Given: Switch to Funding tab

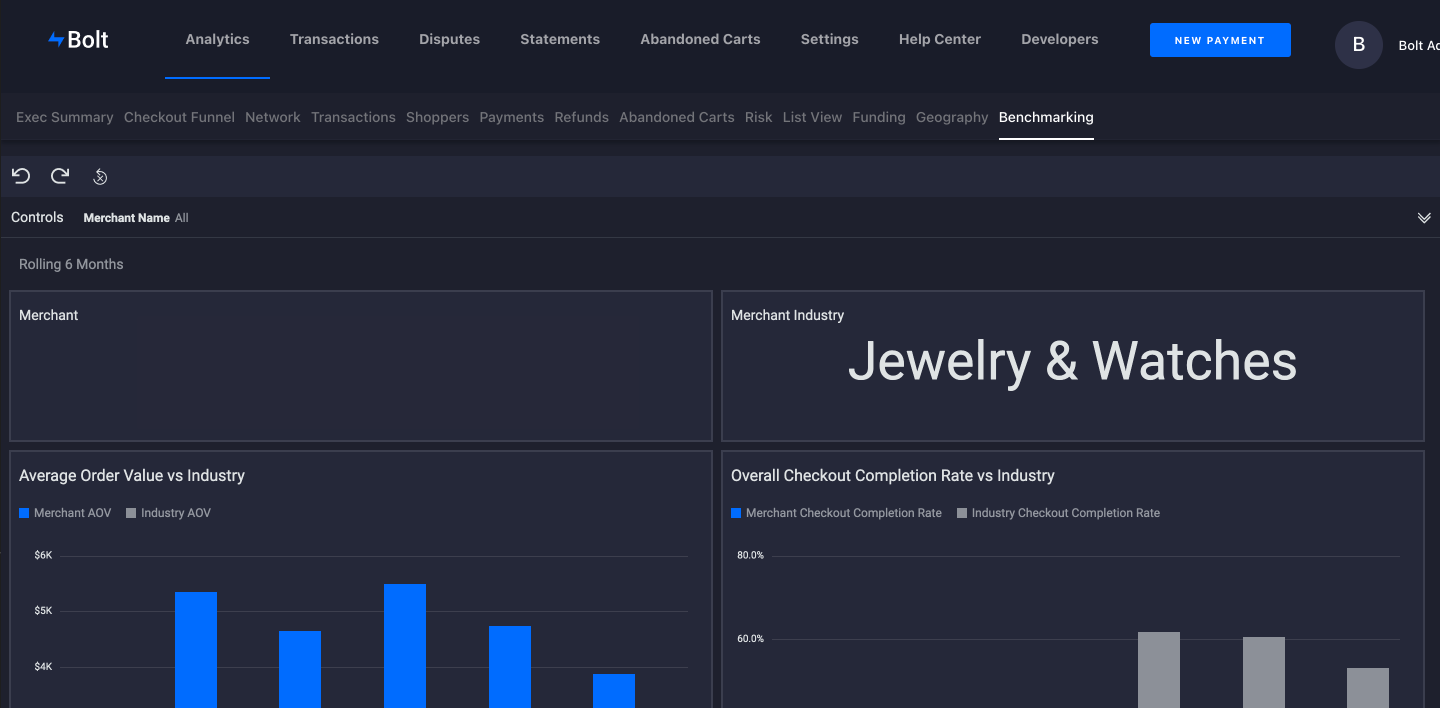Looking at the screenshot, I should (879, 117).
